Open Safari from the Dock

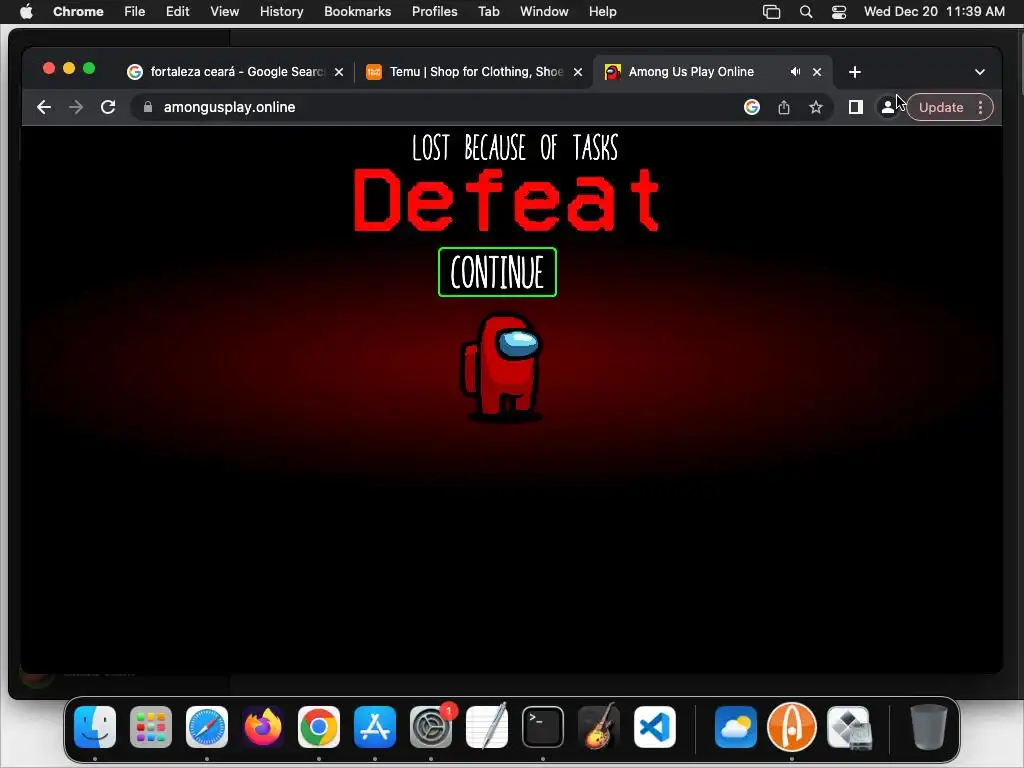click(207, 727)
